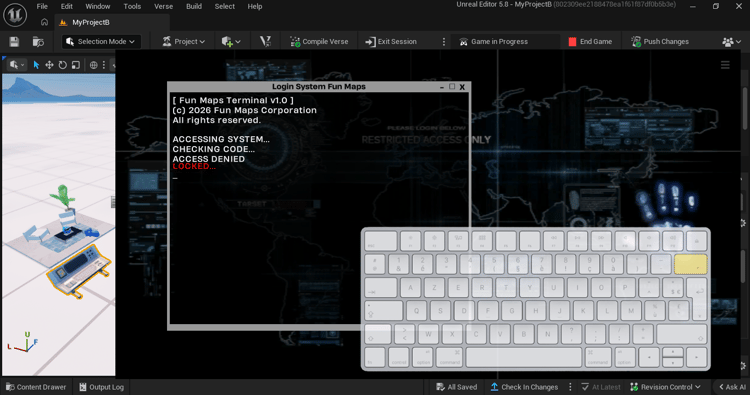Screen dimensions: 750x395
Task: Click the Unreal Engine logo icon
Action: point(15,14)
